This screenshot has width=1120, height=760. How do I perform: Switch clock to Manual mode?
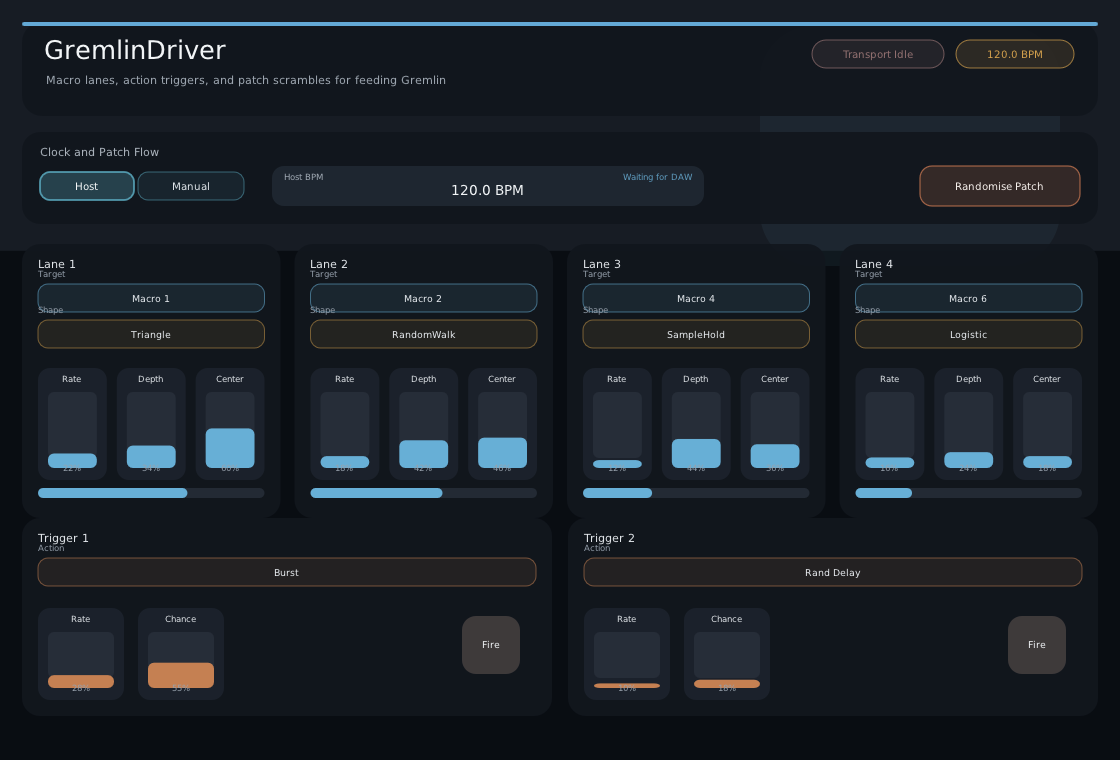191,186
